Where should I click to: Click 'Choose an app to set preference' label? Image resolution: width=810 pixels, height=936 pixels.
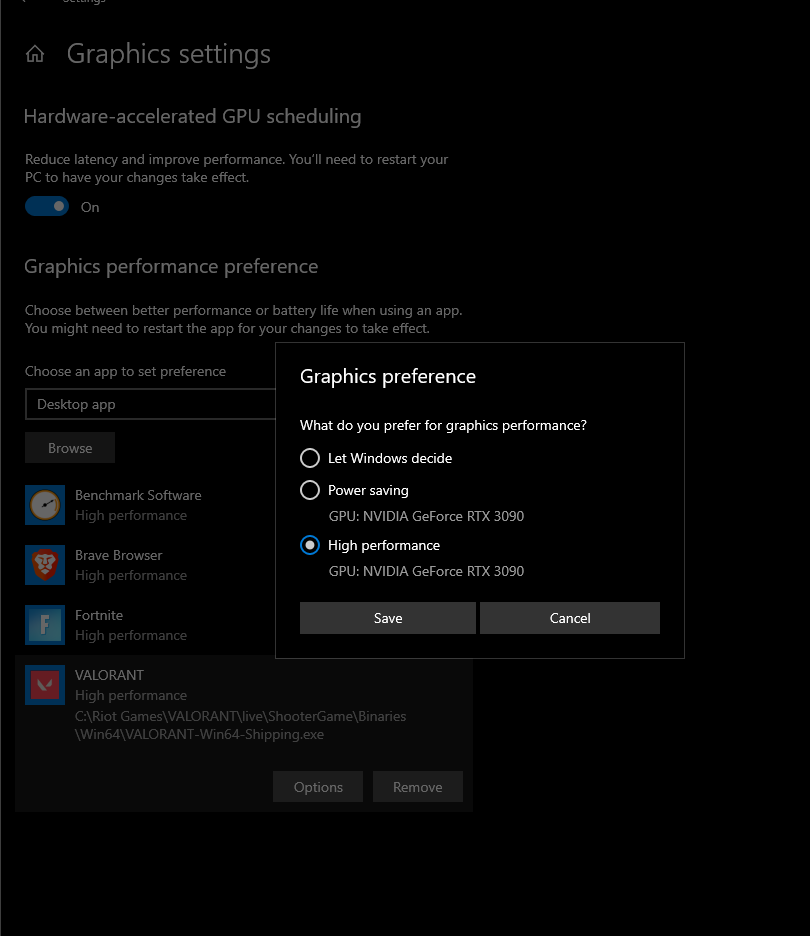(125, 371)
